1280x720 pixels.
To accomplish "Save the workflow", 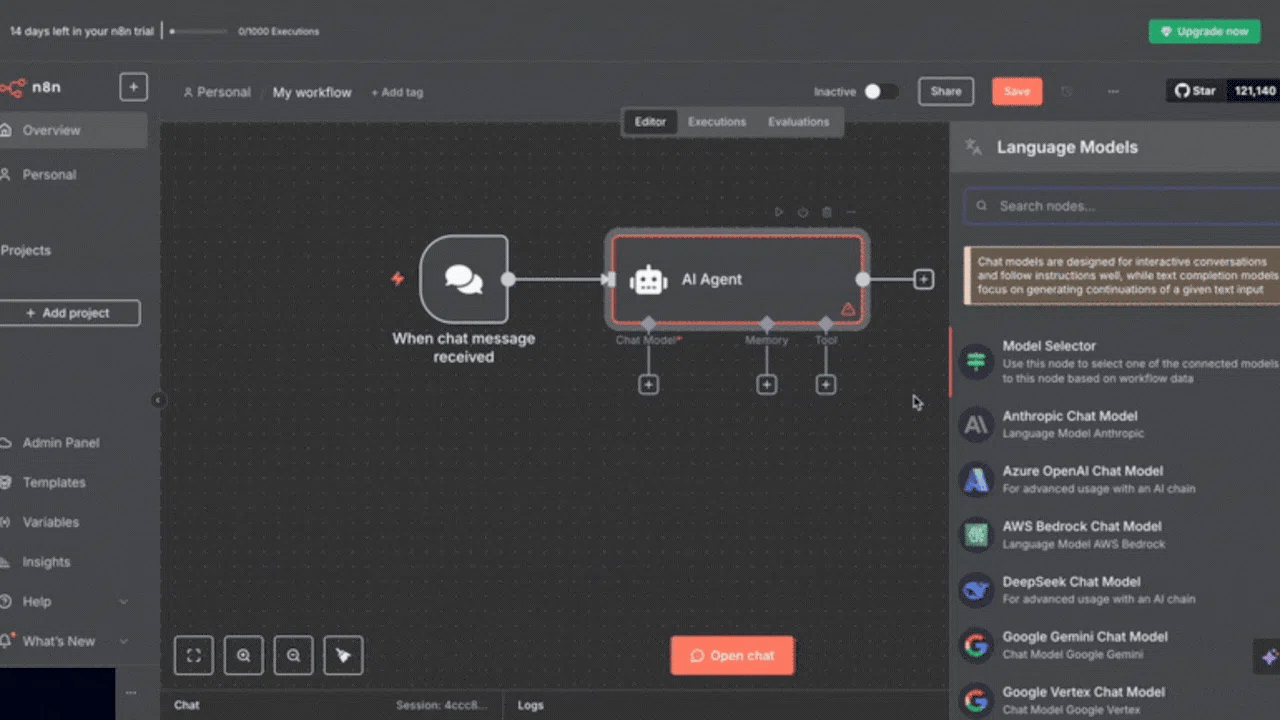I will point(1017,91).
